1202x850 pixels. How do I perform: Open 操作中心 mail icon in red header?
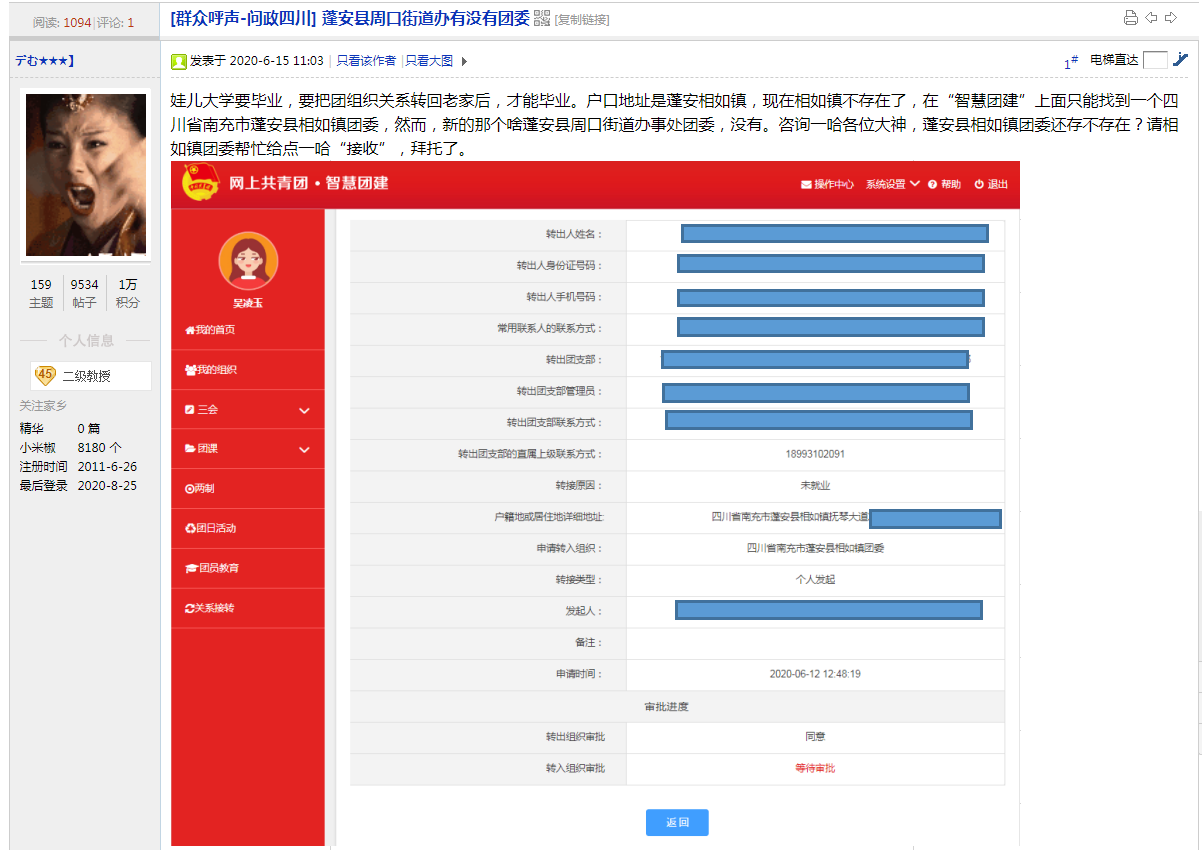click(806, 185)
